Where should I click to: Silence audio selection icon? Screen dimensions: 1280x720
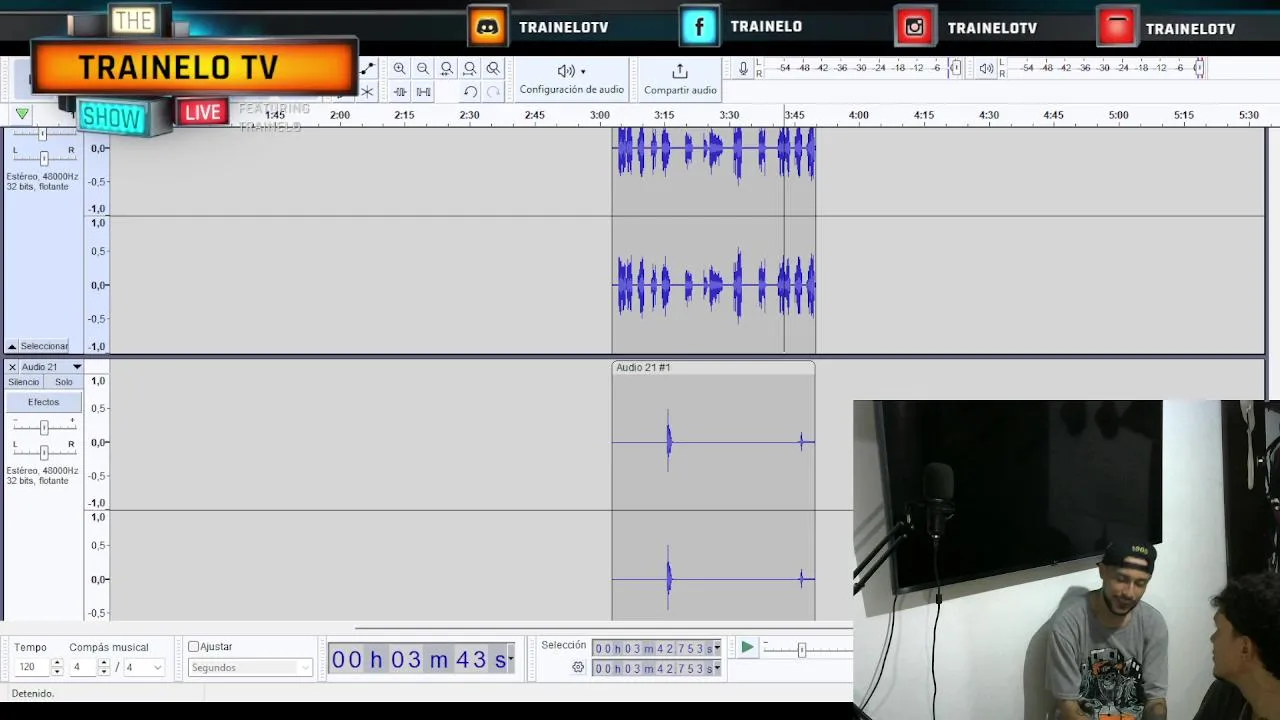tap(423, 92)
